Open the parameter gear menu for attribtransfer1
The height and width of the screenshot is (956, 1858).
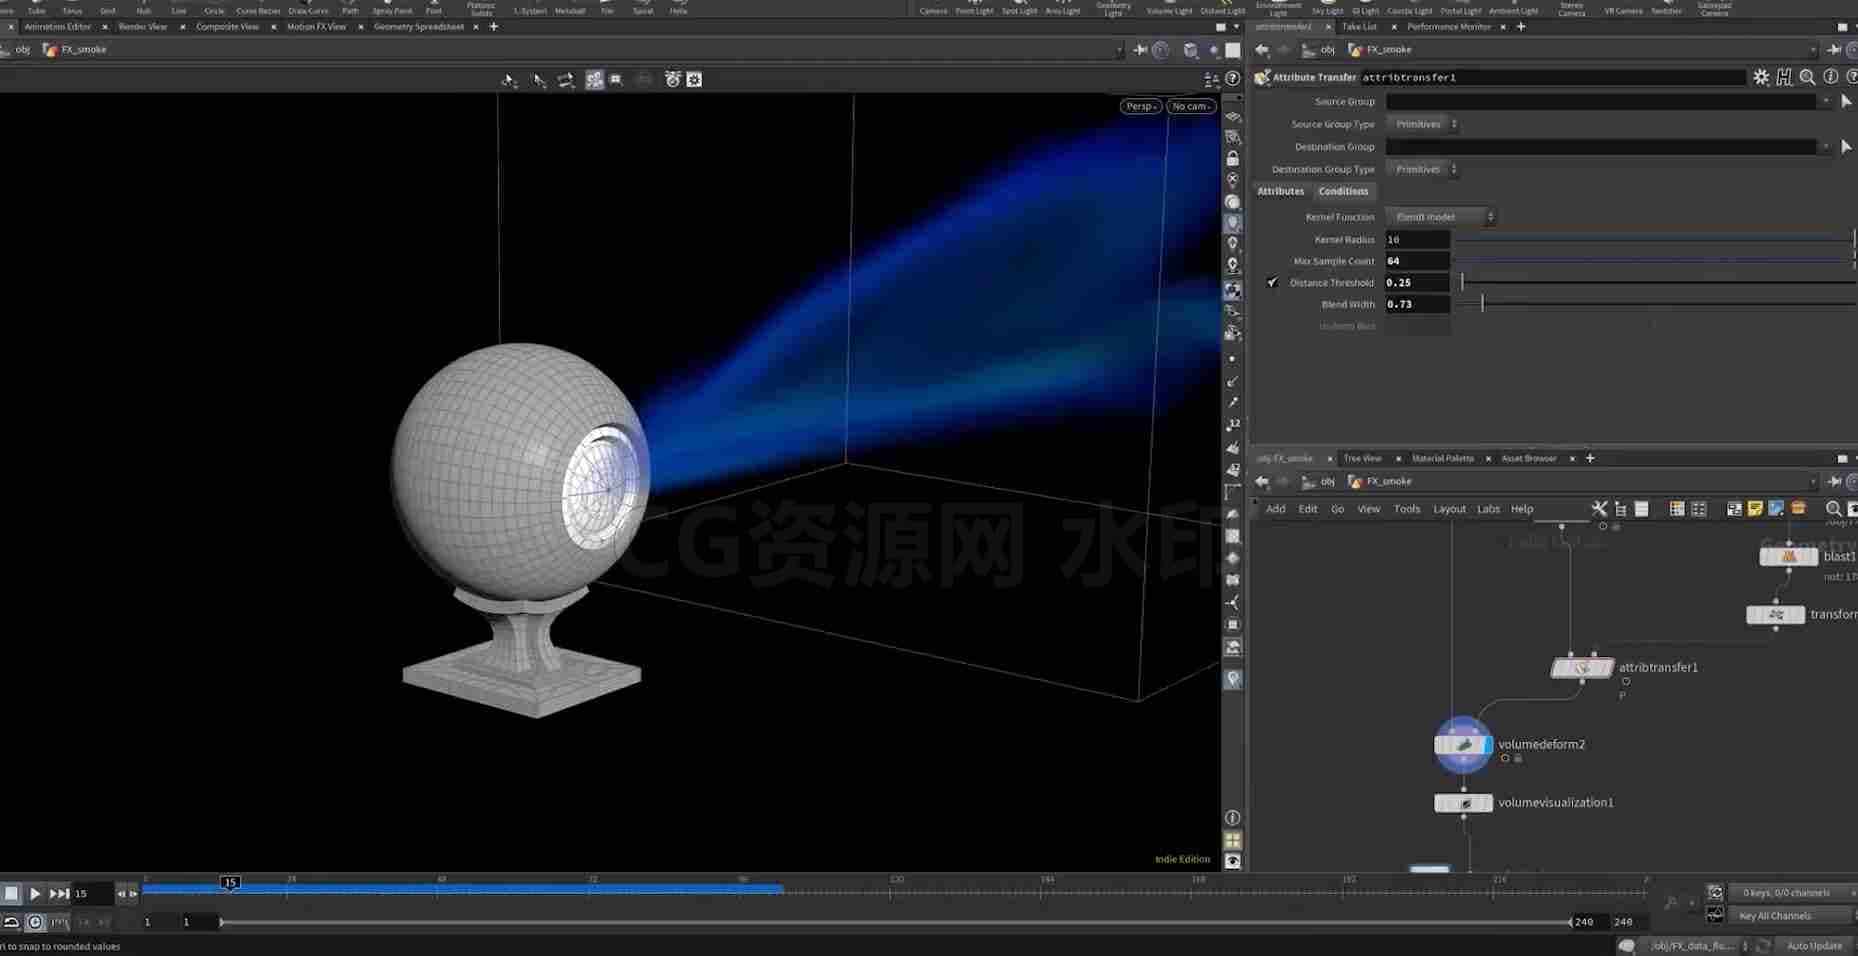(1761, 77)
